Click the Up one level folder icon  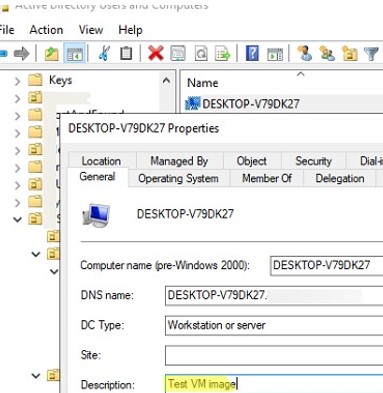click(x=52, y=53)
